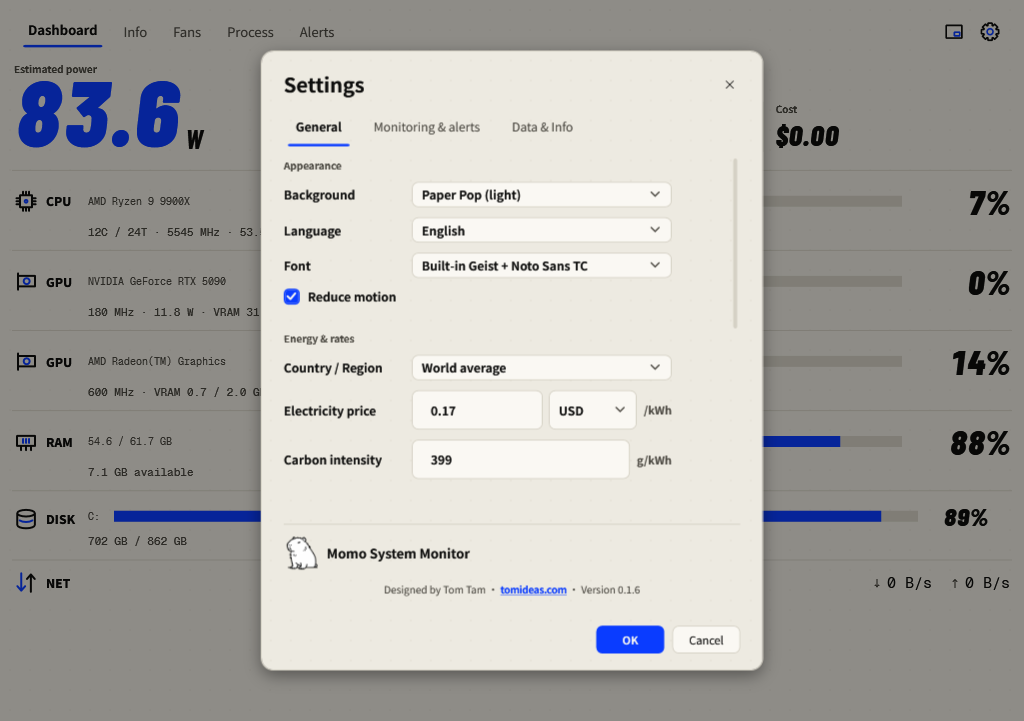Screen dimensions: 1024x721
Task: Click the 89% disk usage value
Action: pyautogui.click(x=966, y=518)
